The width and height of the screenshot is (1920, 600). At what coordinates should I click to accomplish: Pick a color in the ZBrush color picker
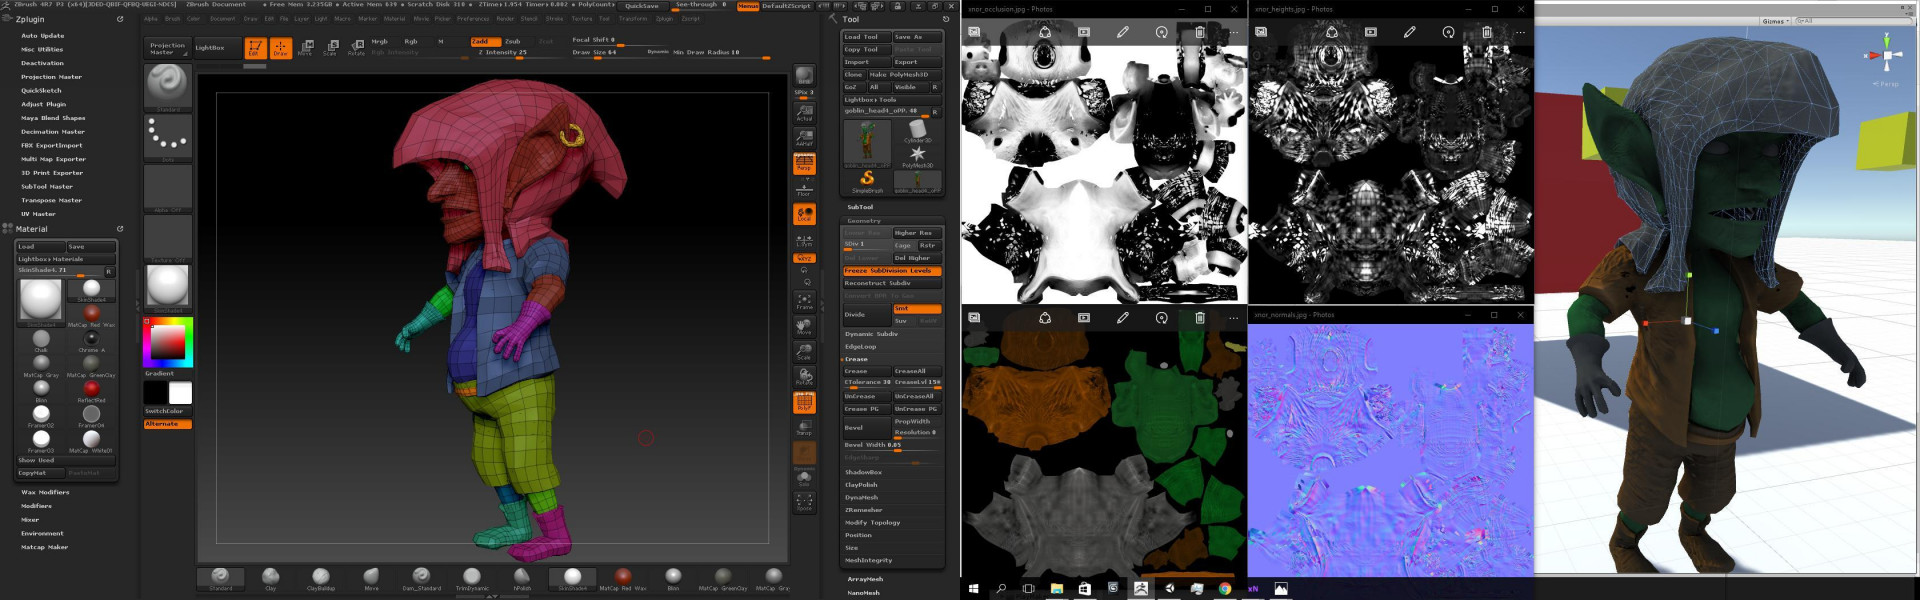(167, 342)
